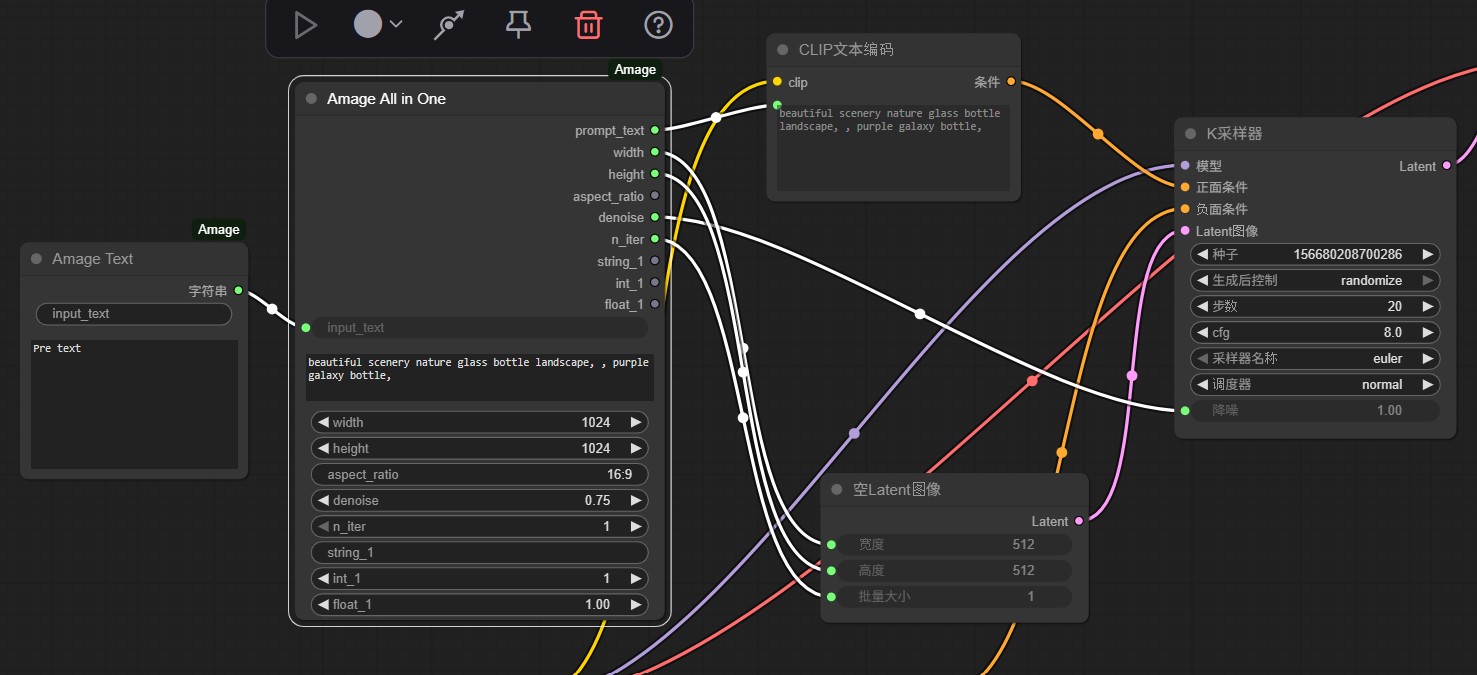Click the 模型 input slot on K采样器
The height and width of the screenshot is (675, 1477).
(1185, 166)
